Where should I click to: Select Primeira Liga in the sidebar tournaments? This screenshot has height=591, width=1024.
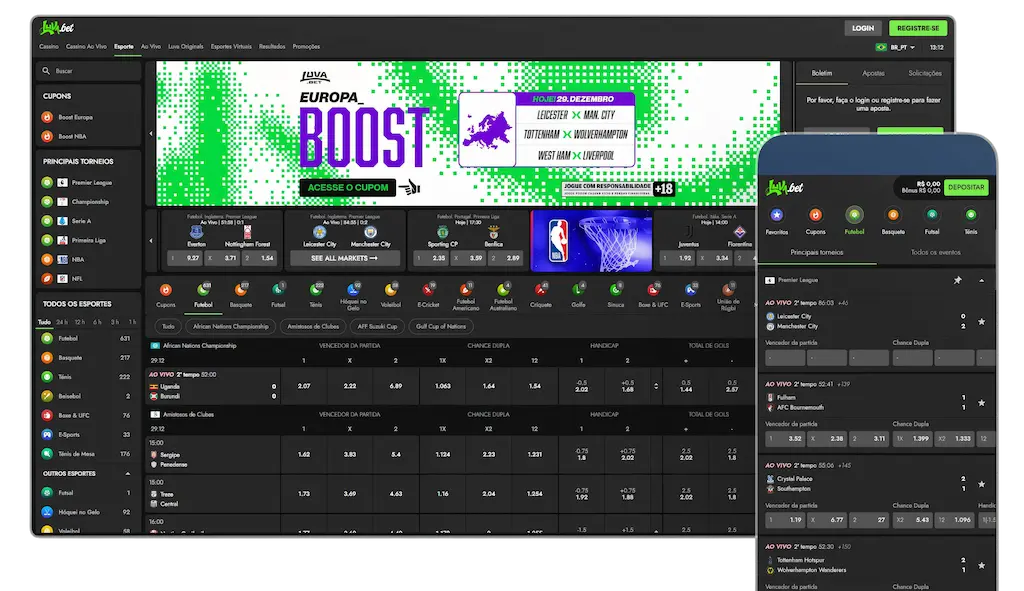(x=74, y=240)
